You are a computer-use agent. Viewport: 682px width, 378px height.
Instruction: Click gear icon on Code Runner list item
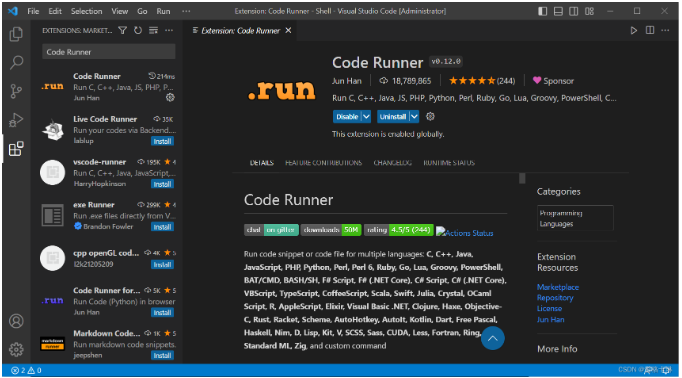170,97
